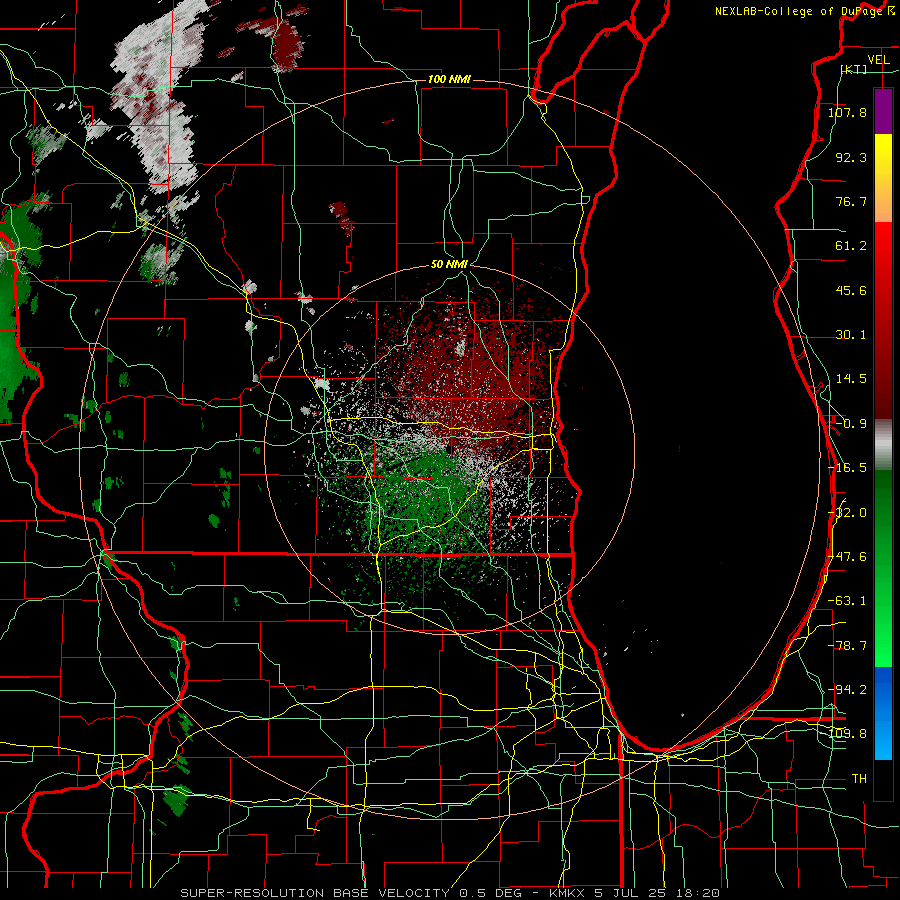The height and width of the screenshot is (900, 900).
Task: Click the [KT] units label
Action: [x=854, y=69]
